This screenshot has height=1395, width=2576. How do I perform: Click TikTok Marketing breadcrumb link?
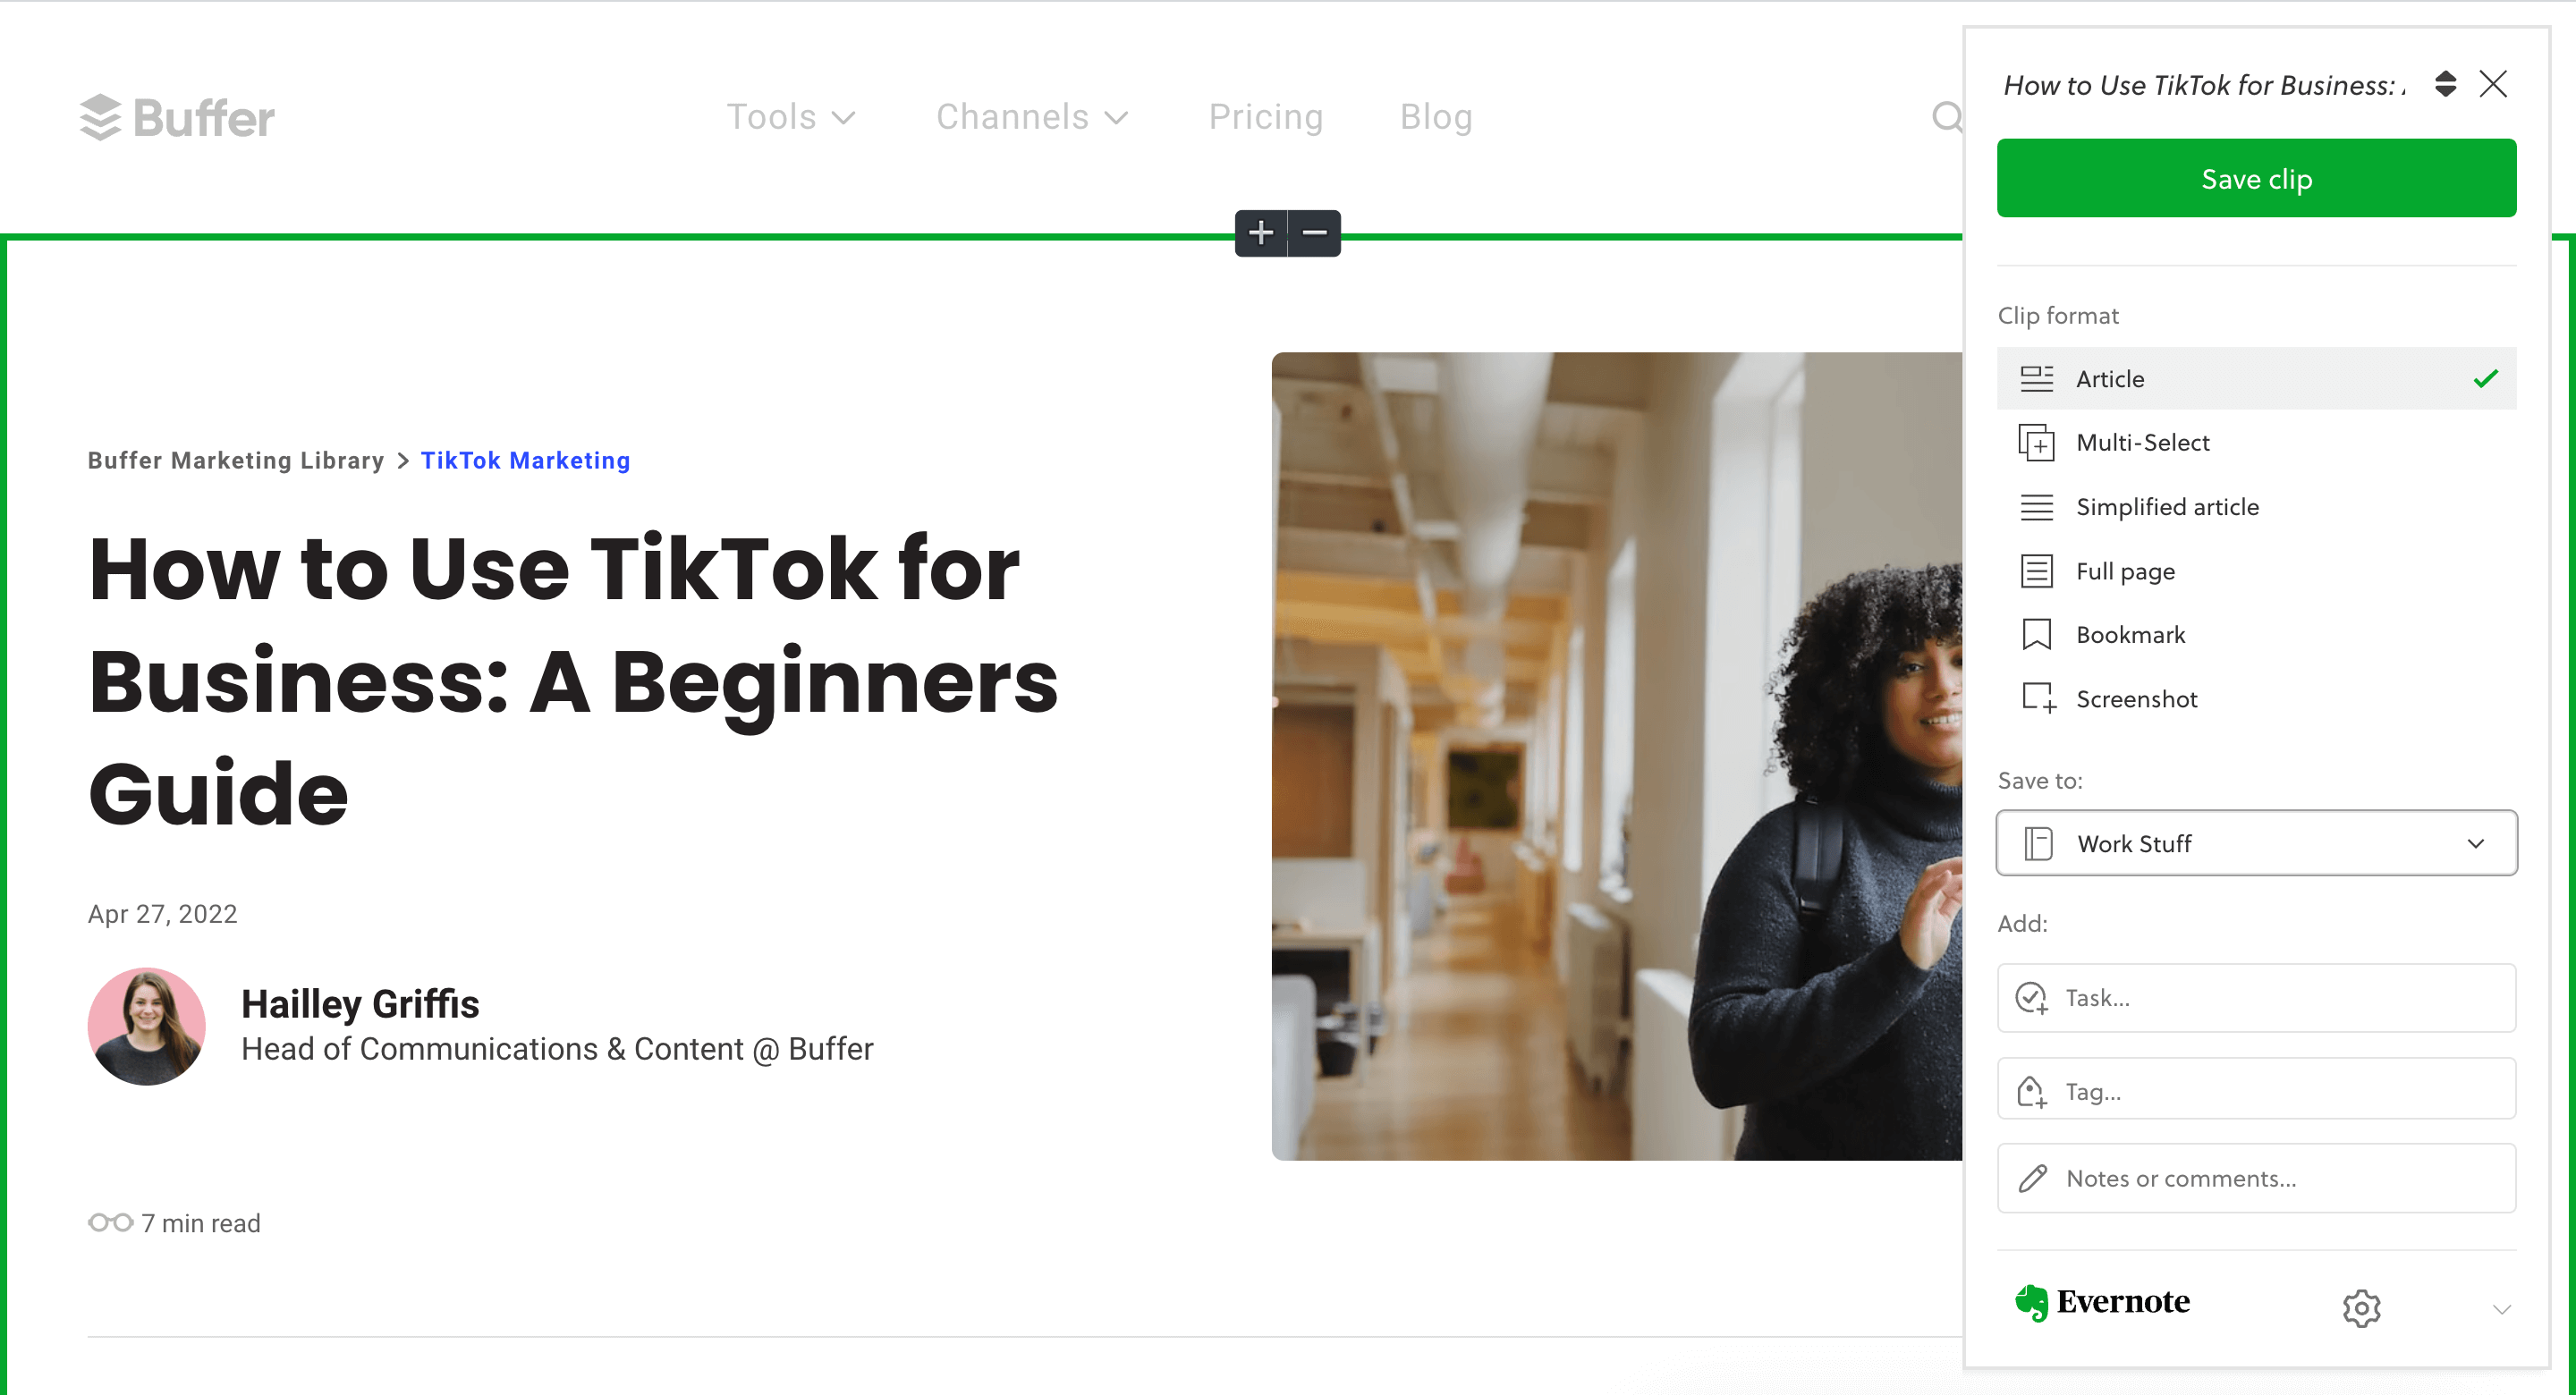[x=524, y=461]
